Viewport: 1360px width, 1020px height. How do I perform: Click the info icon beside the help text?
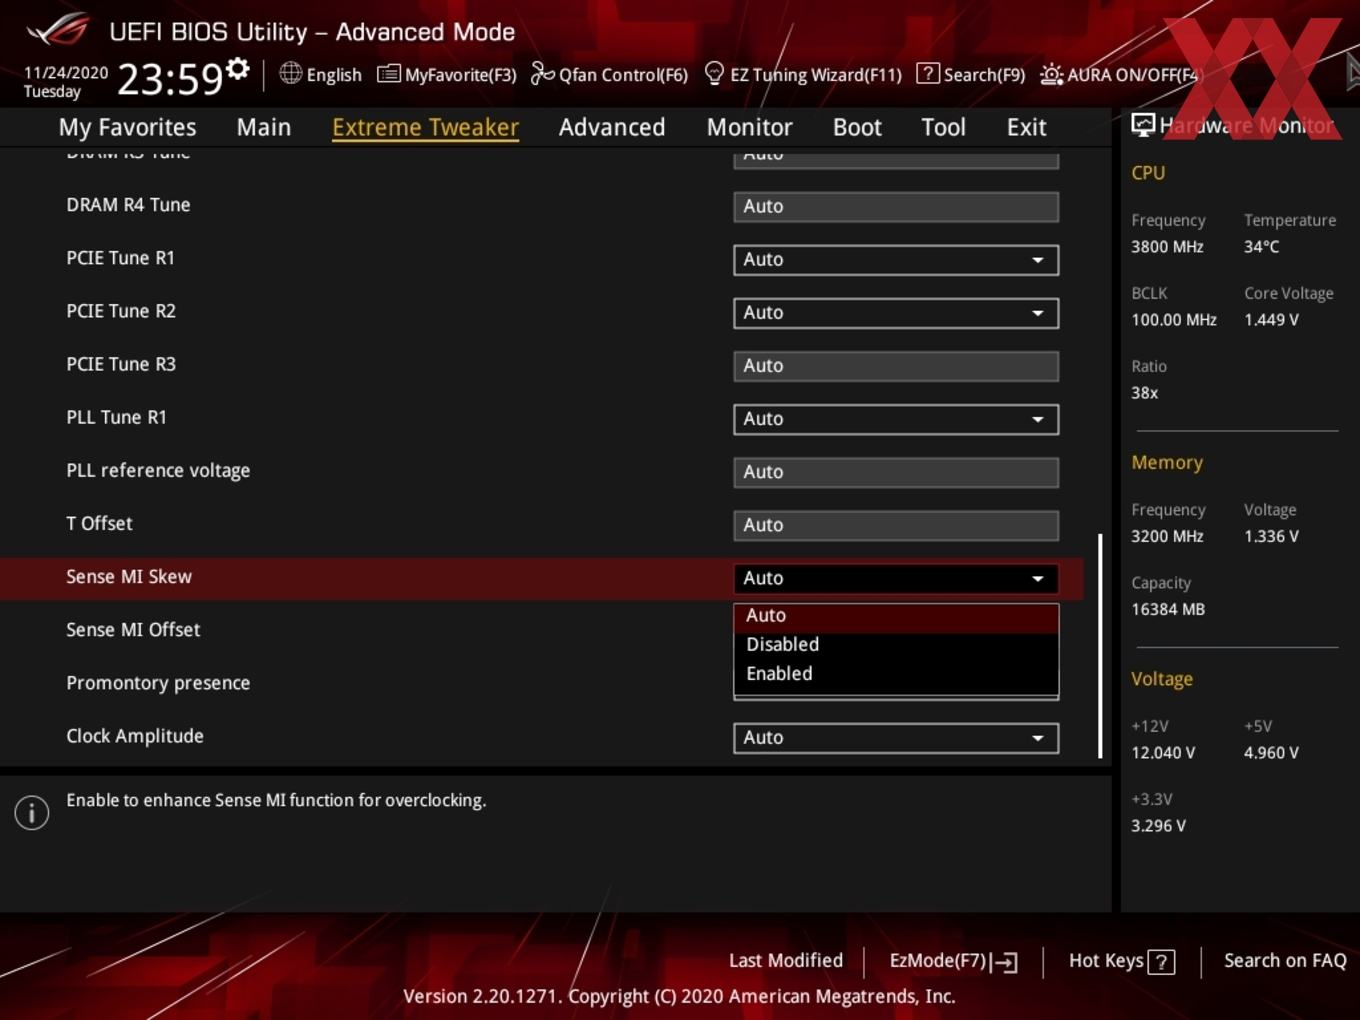[x=32, y=812]
